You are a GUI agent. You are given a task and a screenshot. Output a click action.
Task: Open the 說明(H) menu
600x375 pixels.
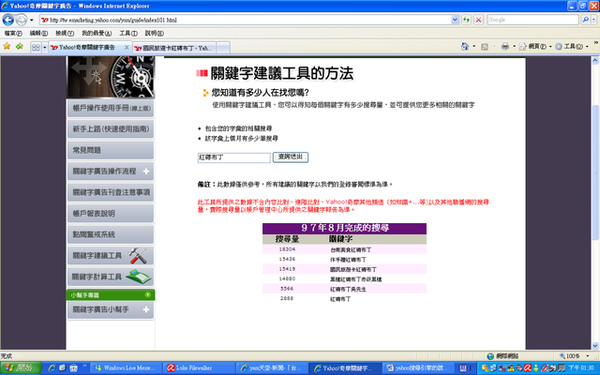coord(154,33)
